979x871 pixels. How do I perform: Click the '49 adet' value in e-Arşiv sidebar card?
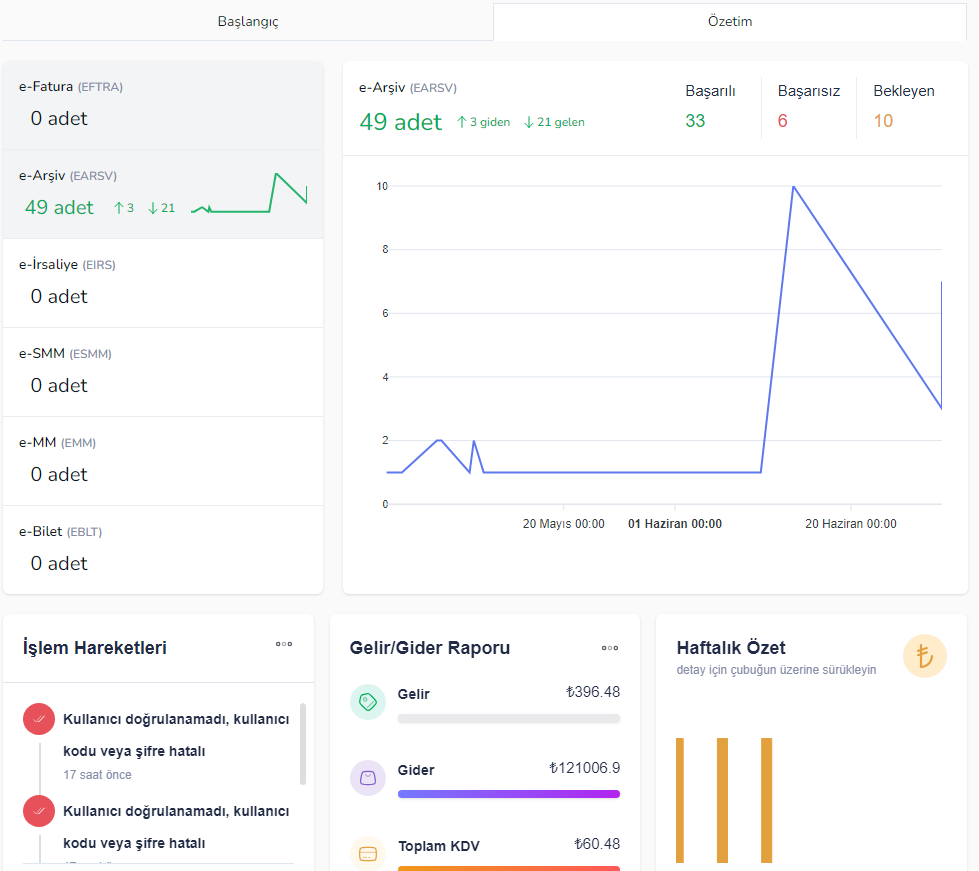tap(59, 207)
